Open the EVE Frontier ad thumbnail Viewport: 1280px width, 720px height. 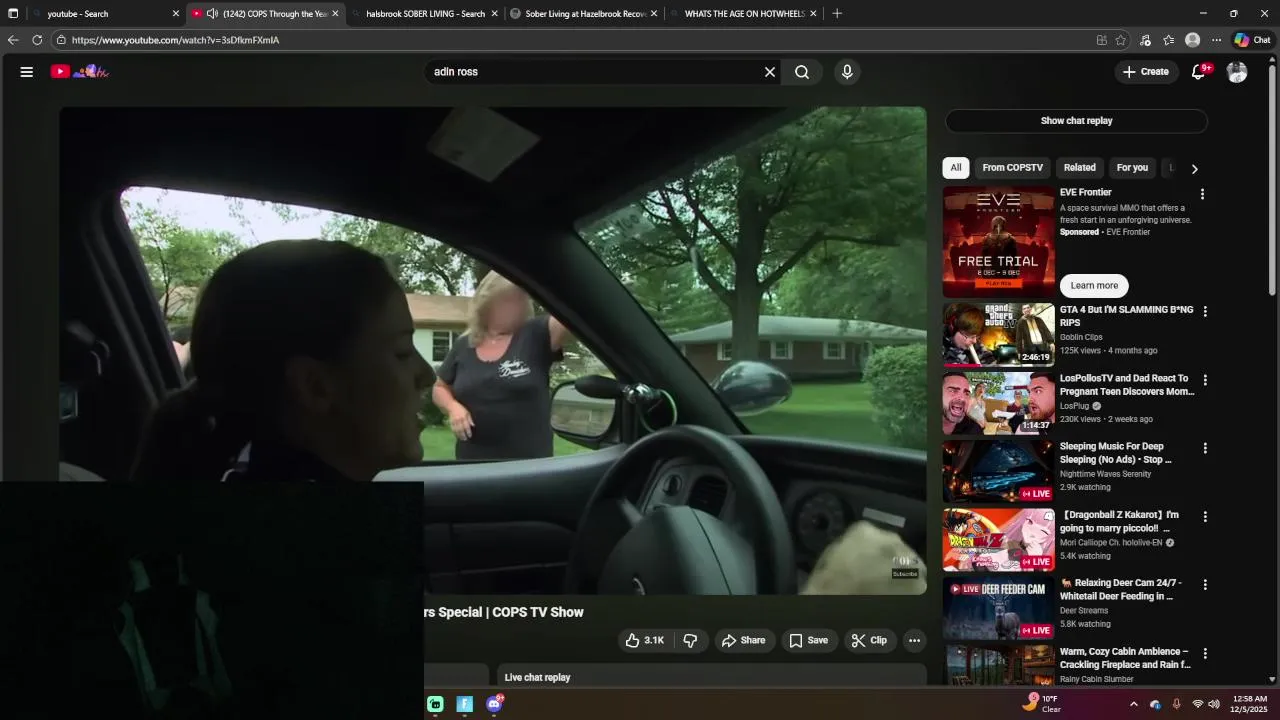(x=998, y=242)
